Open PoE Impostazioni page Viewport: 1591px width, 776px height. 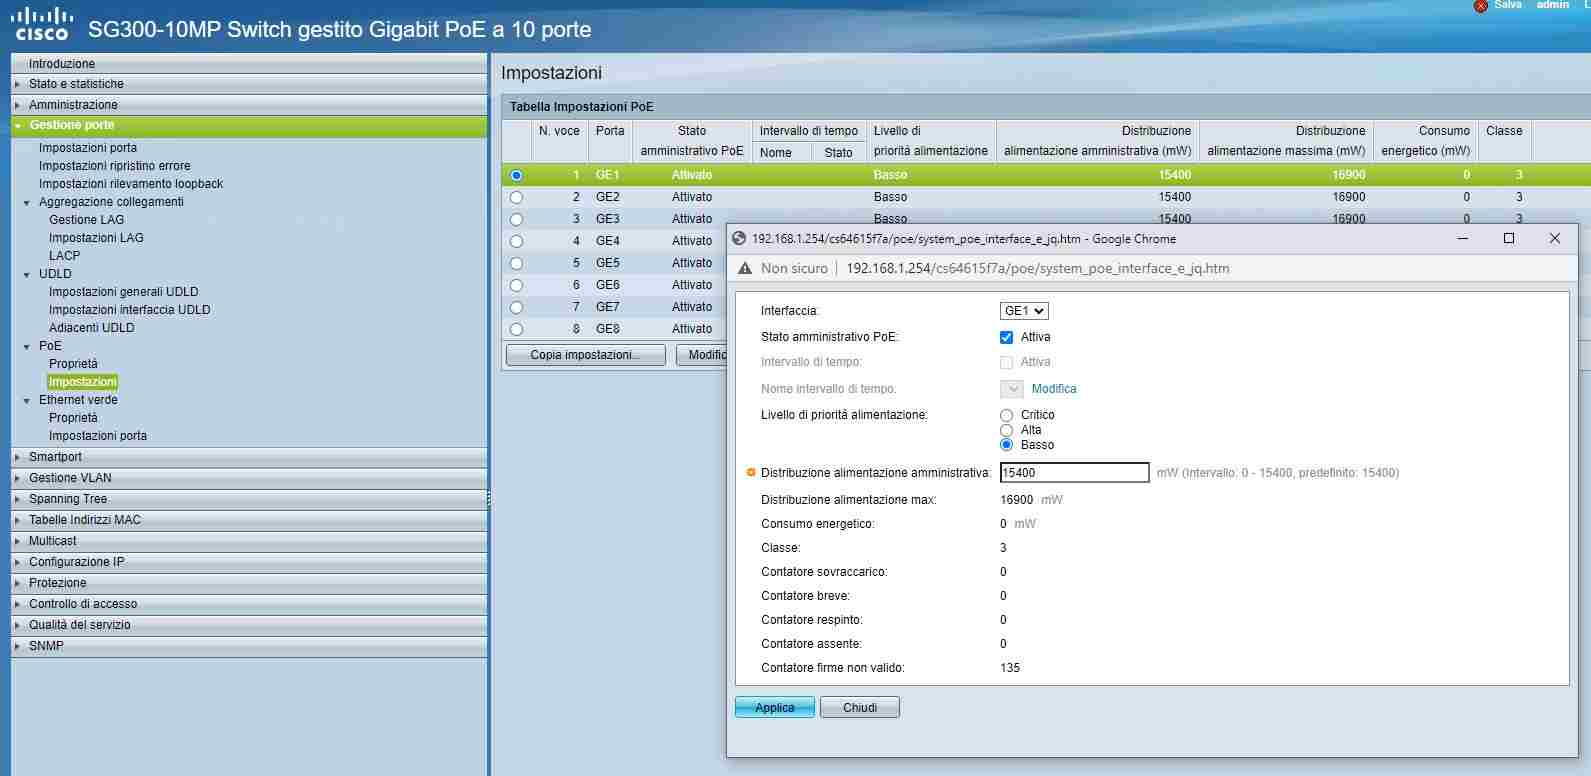83,382
